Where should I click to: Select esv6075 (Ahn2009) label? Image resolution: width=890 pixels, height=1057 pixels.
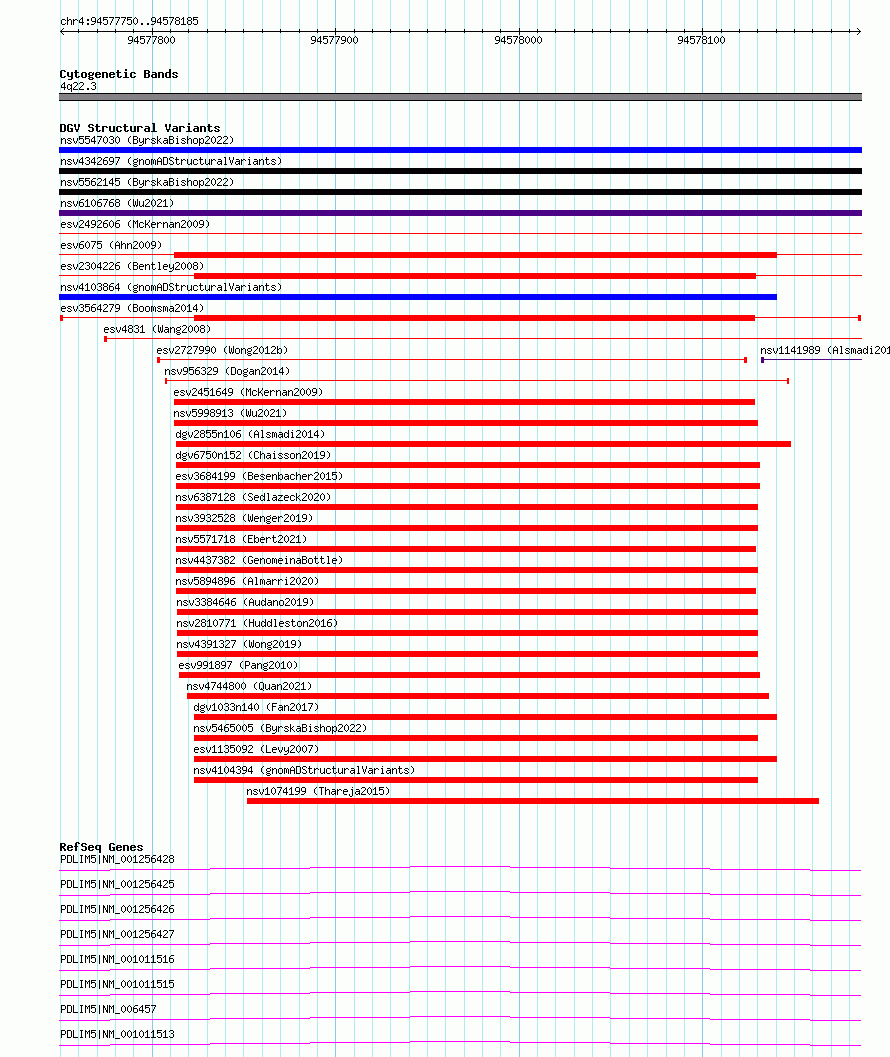(111, 245)
